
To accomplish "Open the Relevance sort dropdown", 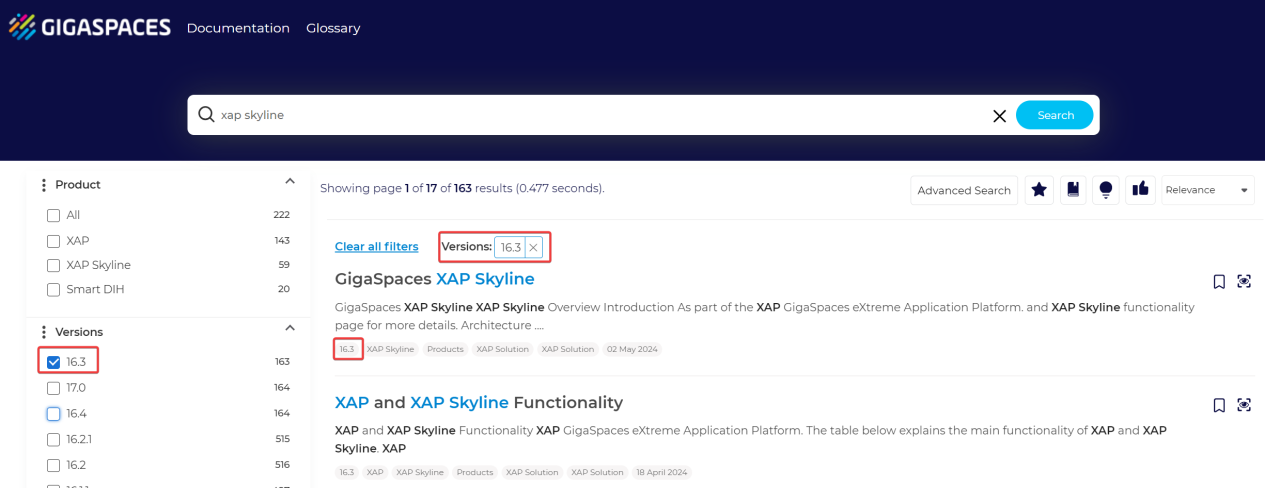I will (1208, 190).
